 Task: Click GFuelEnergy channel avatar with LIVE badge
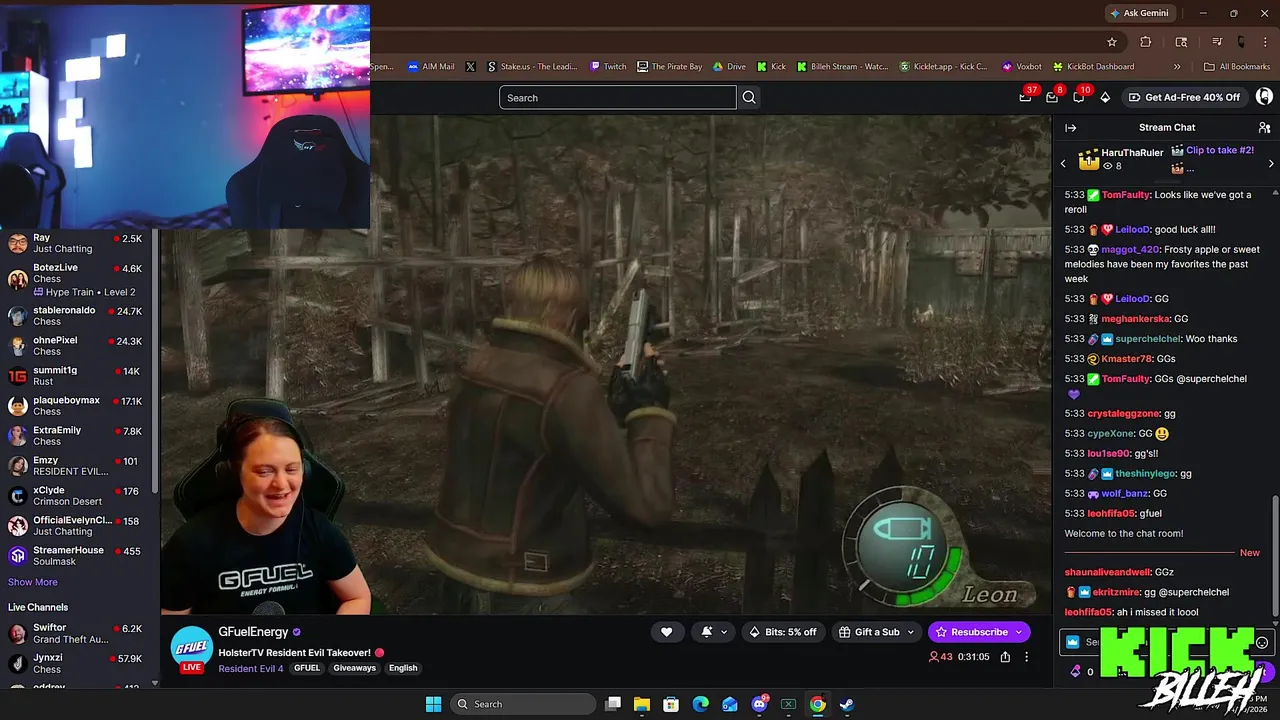192,649
